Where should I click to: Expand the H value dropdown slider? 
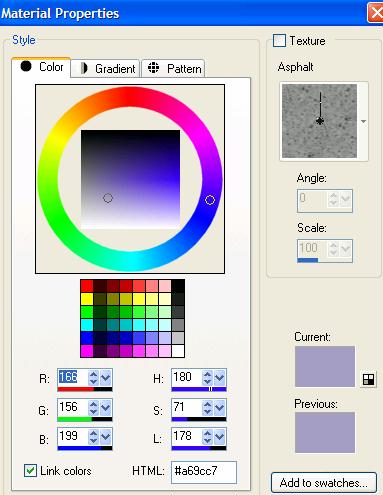tap(220, 378)
